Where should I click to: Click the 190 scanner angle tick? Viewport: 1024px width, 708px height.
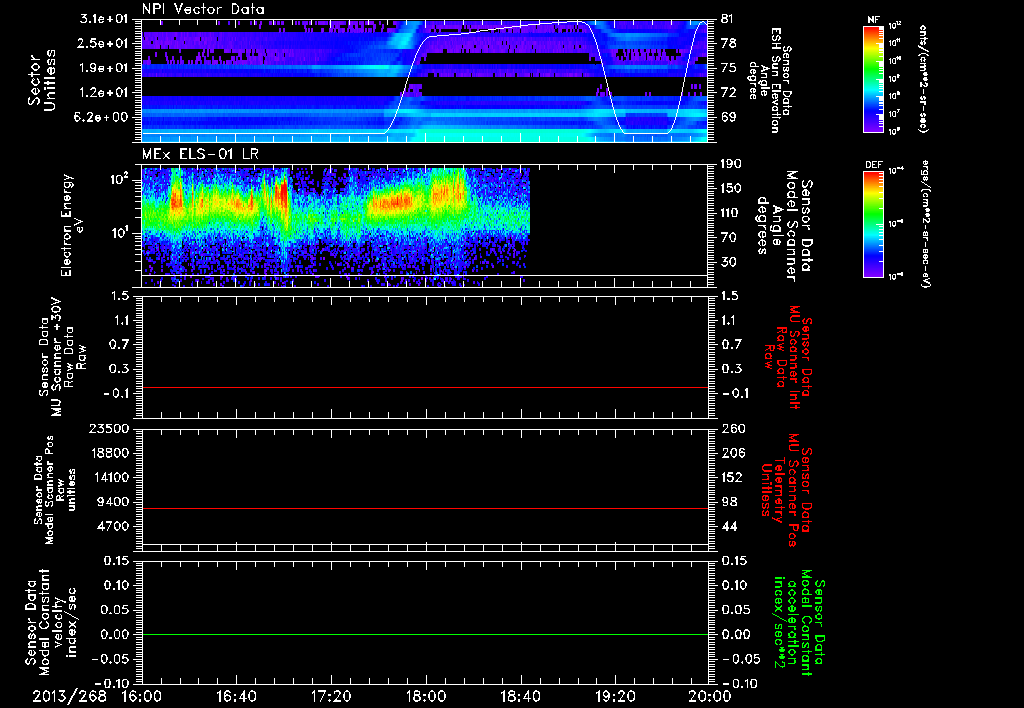tap(731, 164)
